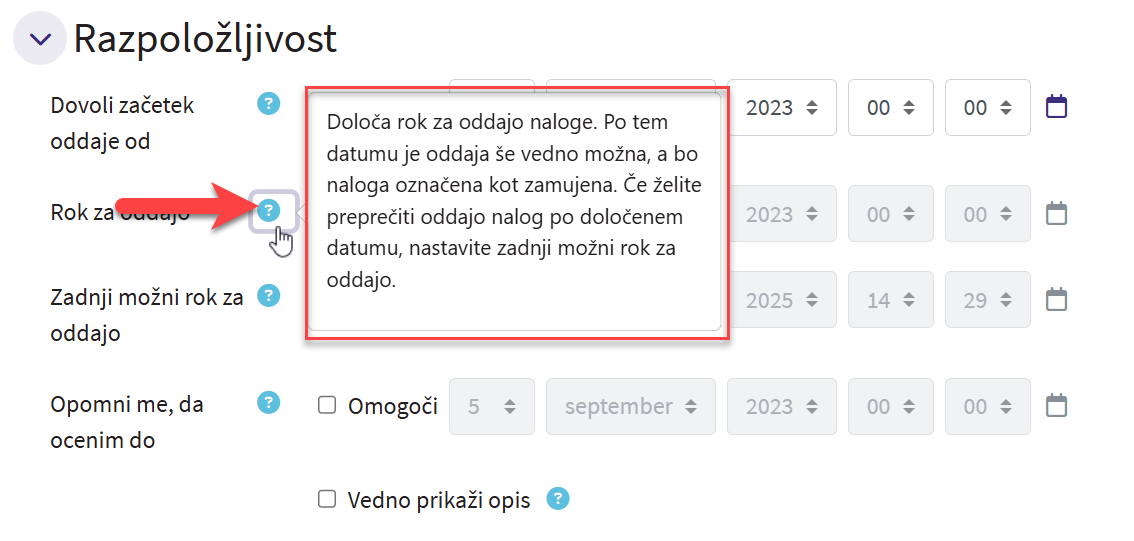This screenshot has width=1134, height=541.
Task: Open calendar picker for Dovoli začetek oddaje od
Action: (1057, 106)
